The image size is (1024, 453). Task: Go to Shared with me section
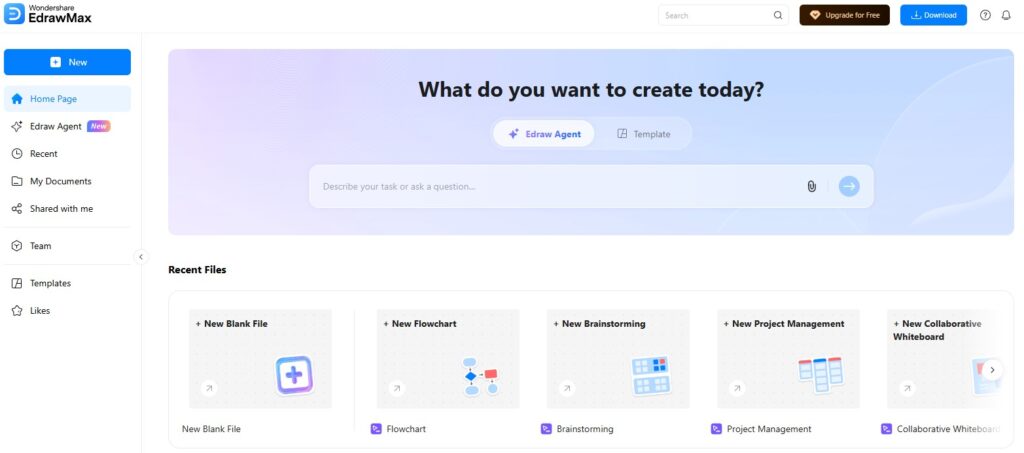click(61, 209)
